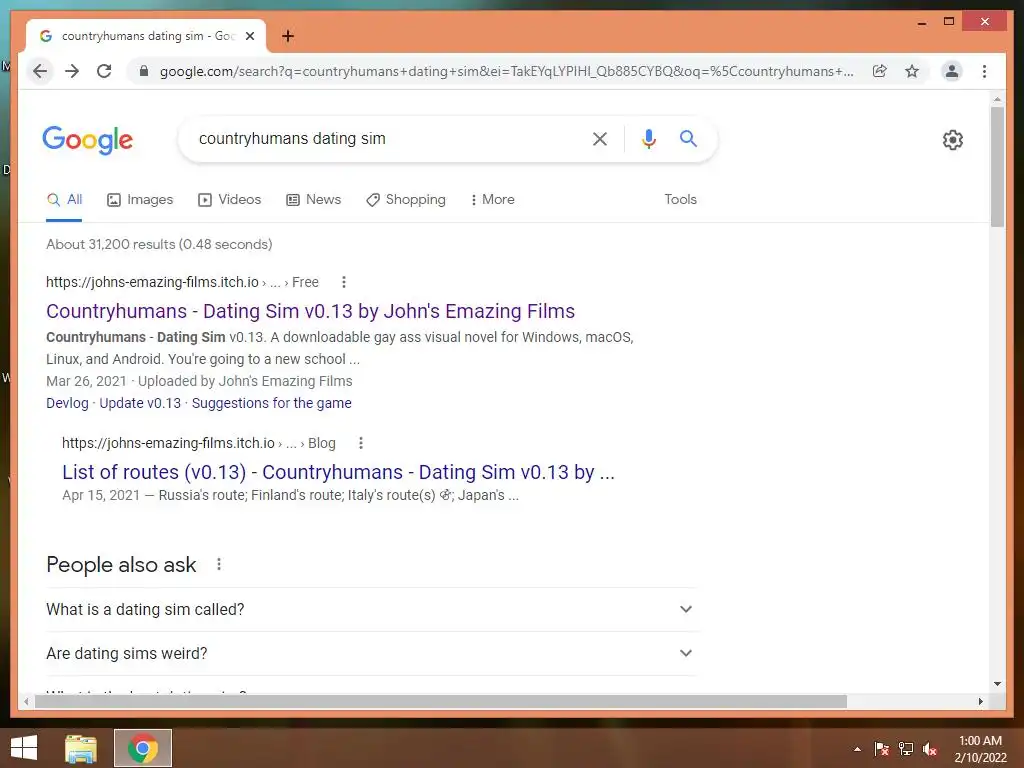This screenshot has width=1024, height=768.
Task: Go back to the previous page
Action: (x=40, y=71)
